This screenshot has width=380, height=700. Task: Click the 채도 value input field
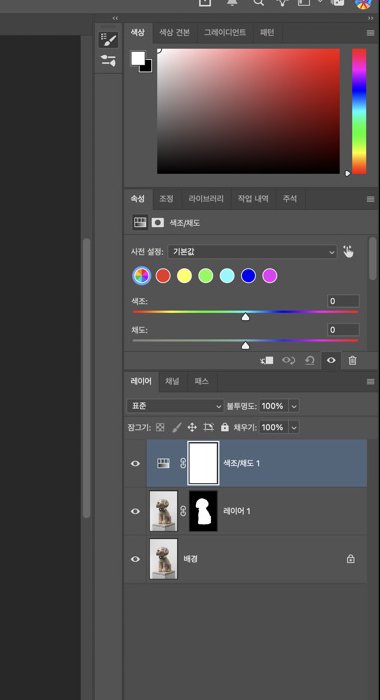343,330
